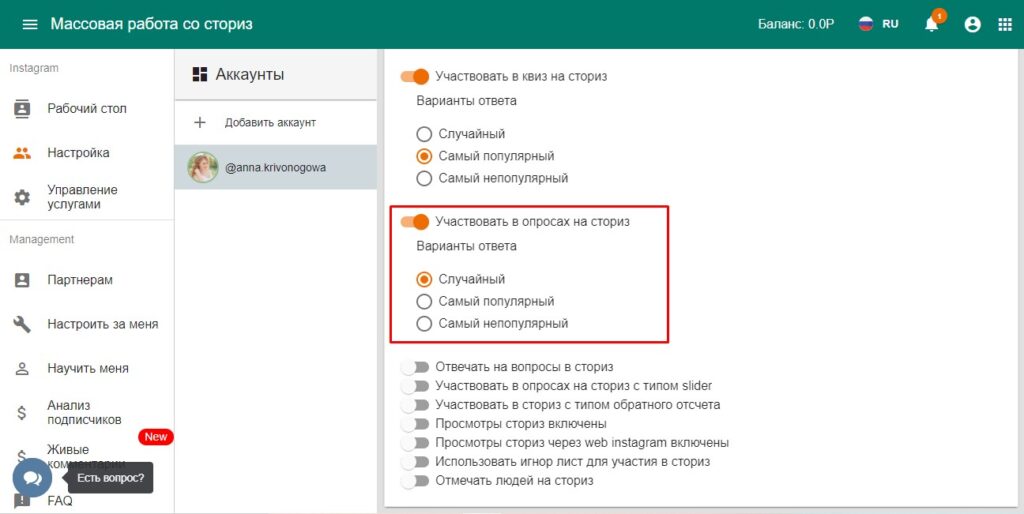Select Самый популярный for poll answers
1024x514 pixels.
pyautogui.click(x=424, y=302)
